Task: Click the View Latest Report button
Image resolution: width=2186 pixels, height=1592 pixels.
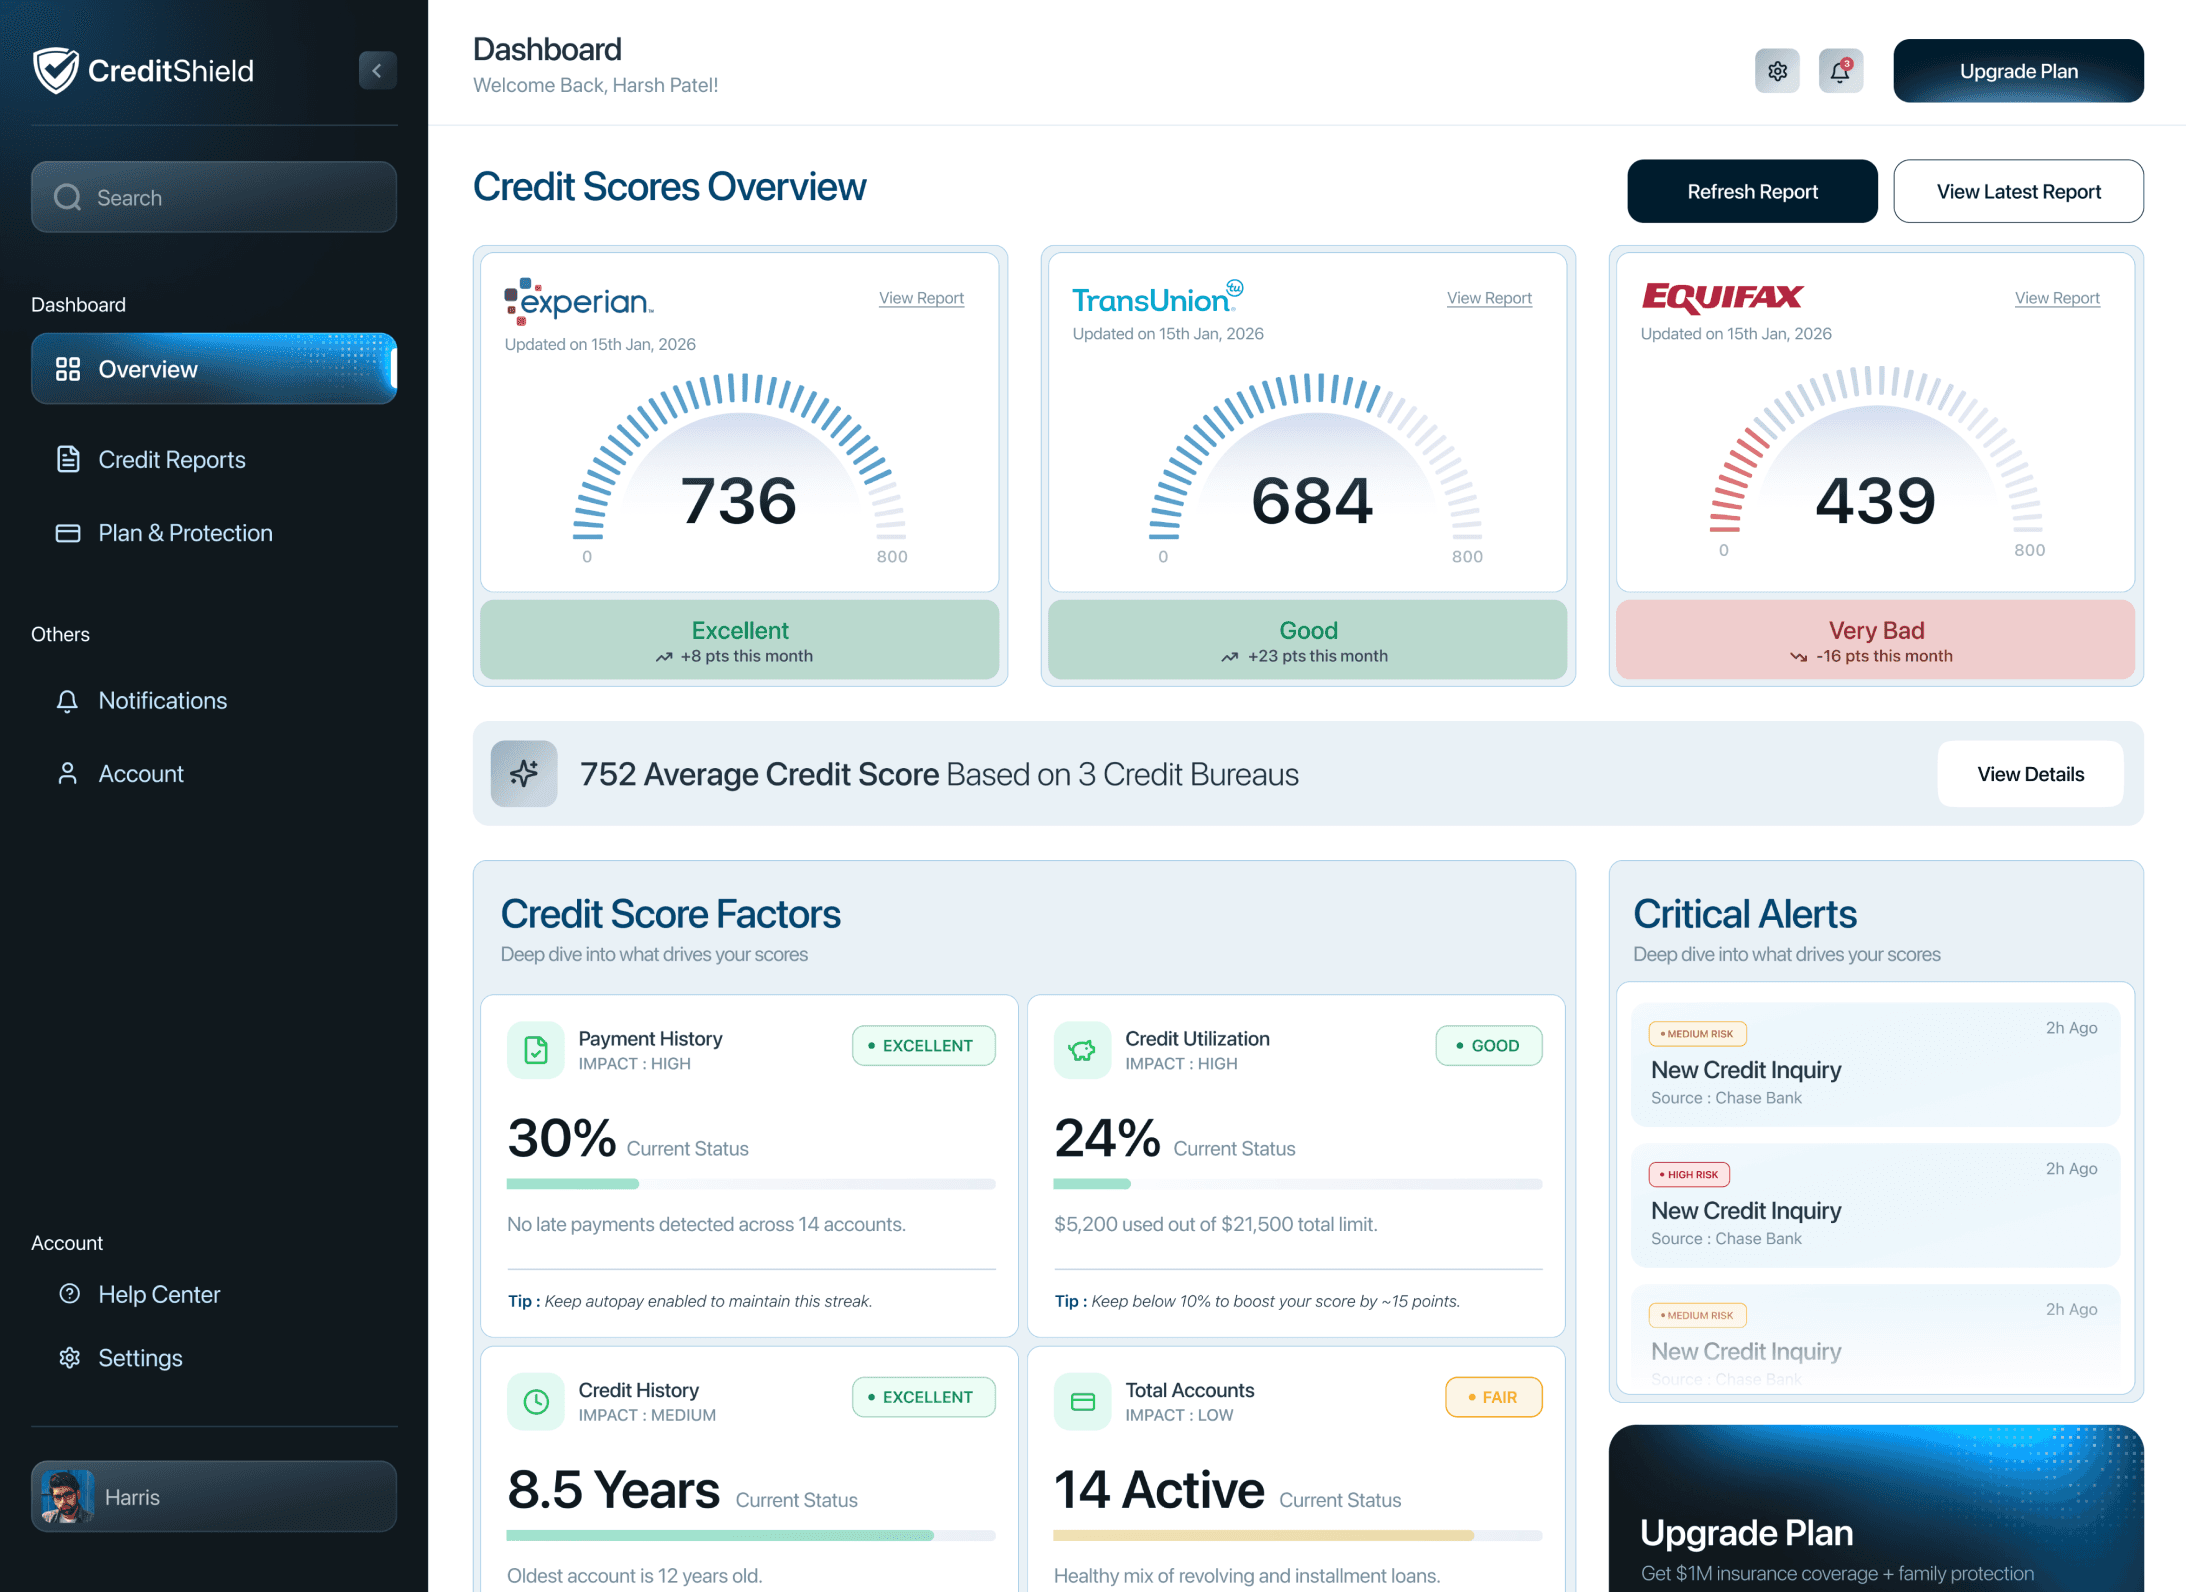Action: point(2018,191)
